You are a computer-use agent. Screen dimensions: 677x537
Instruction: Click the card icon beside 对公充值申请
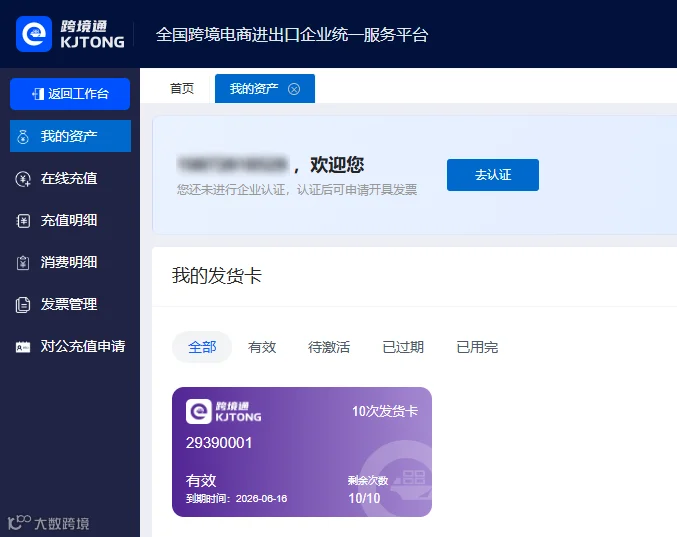(23, 347)
